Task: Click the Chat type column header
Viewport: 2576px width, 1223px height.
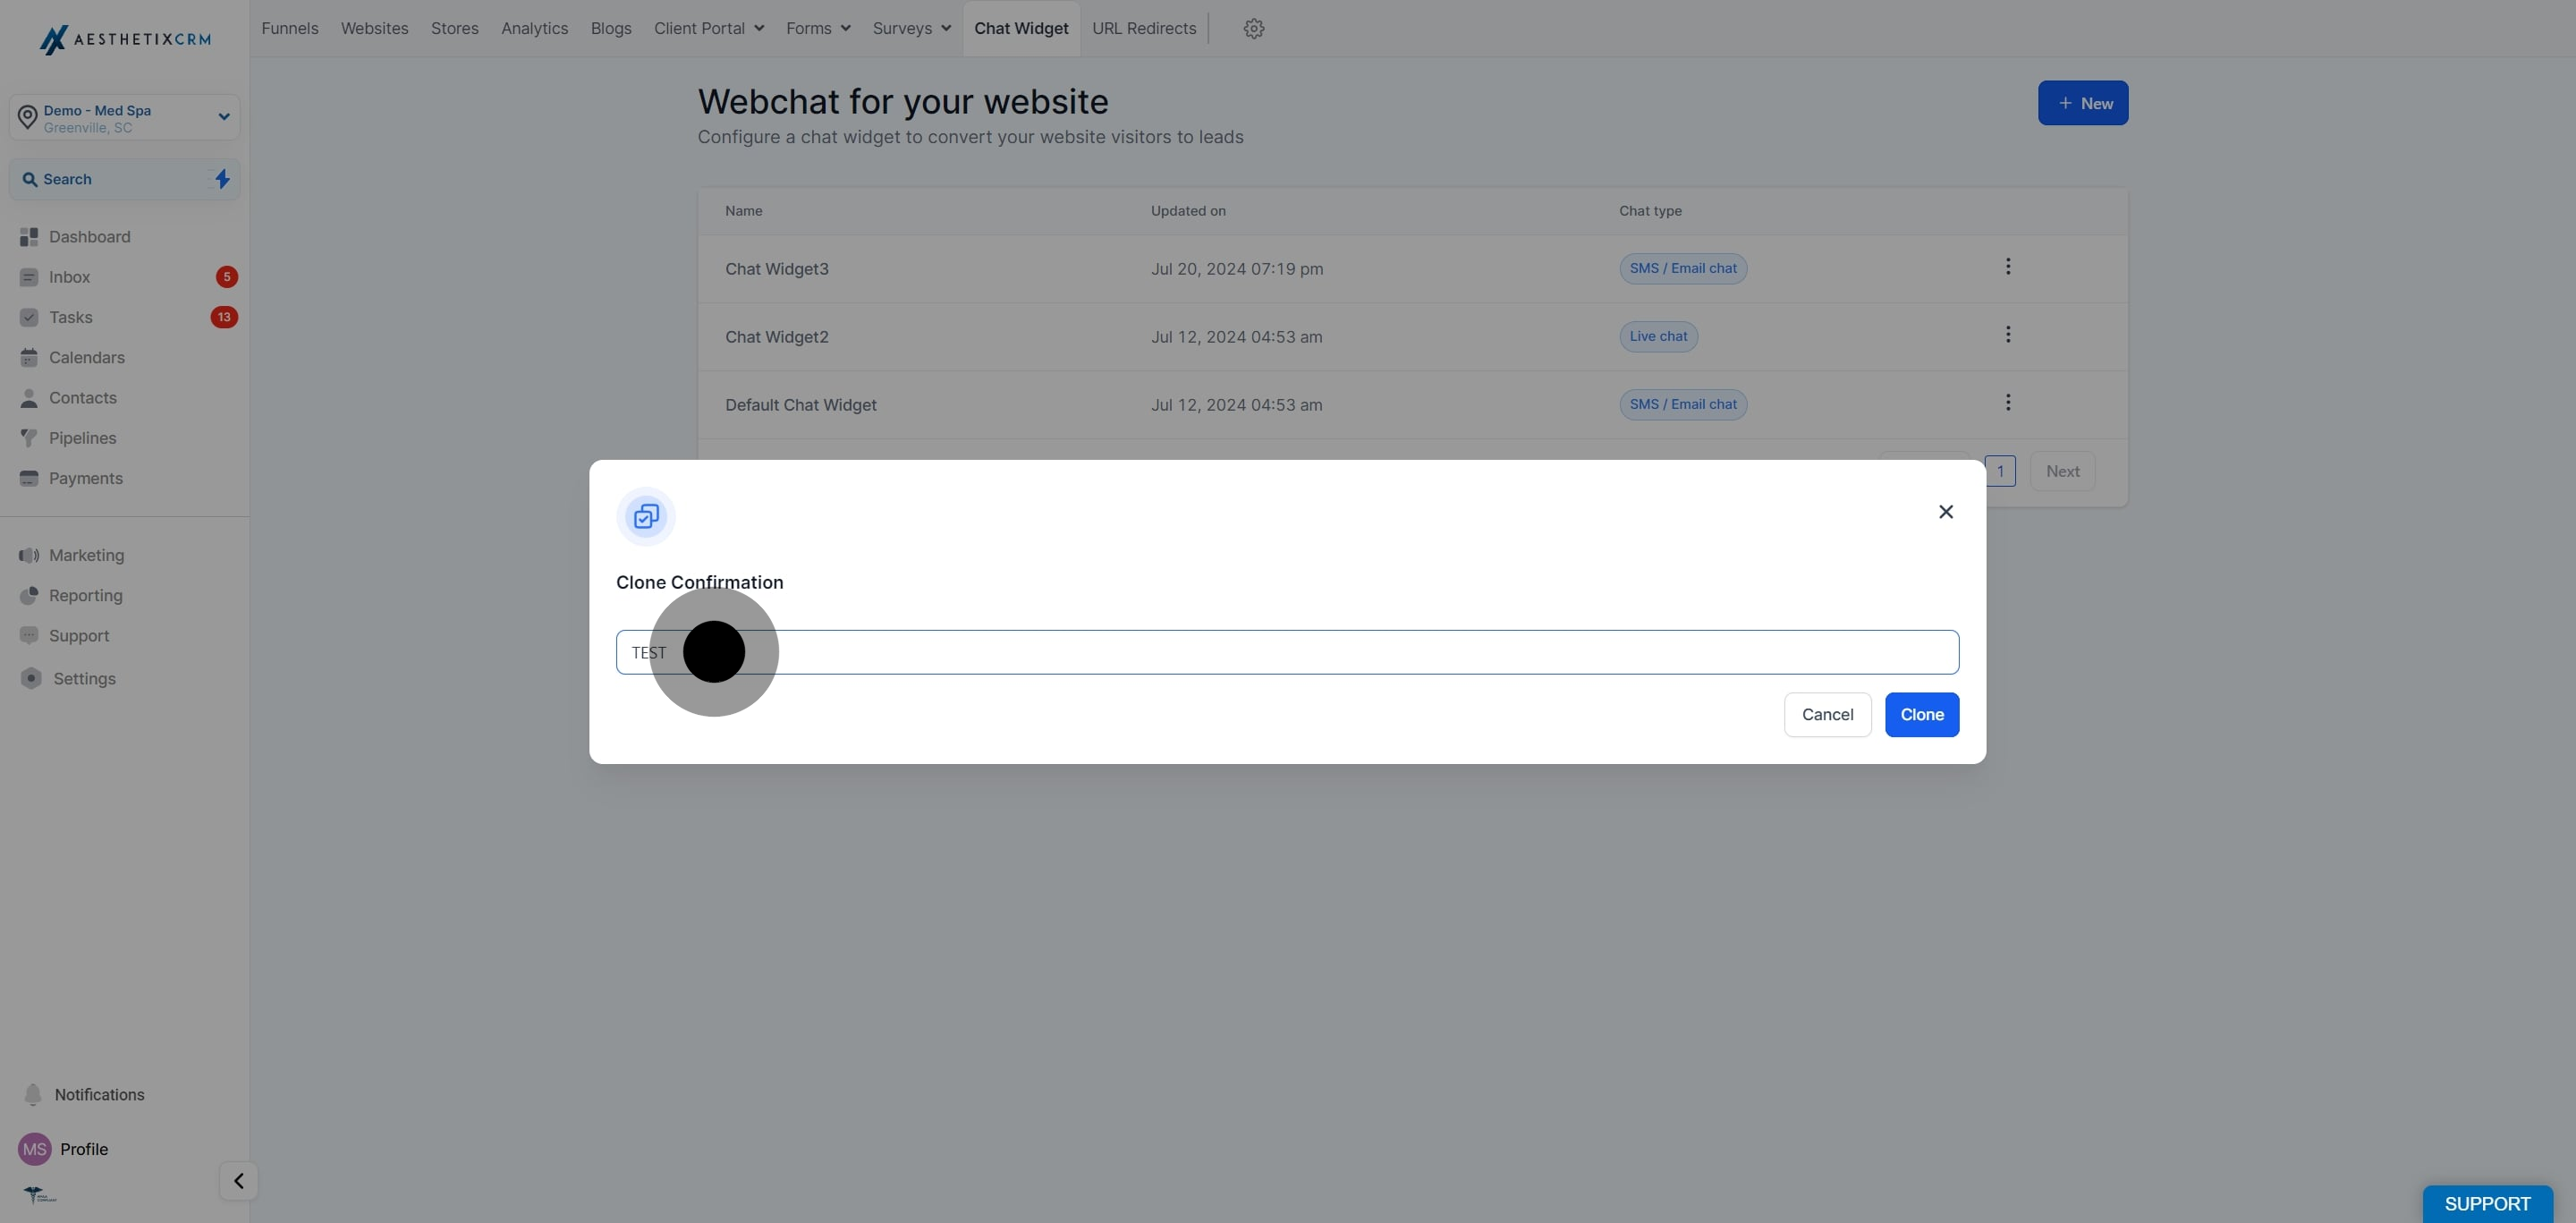Action: 1650,211
